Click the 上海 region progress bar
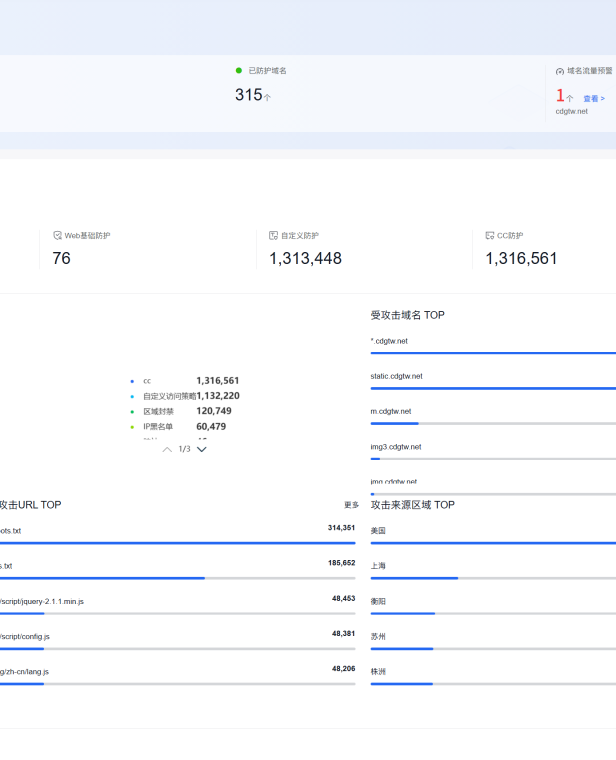 coord(493,578)
